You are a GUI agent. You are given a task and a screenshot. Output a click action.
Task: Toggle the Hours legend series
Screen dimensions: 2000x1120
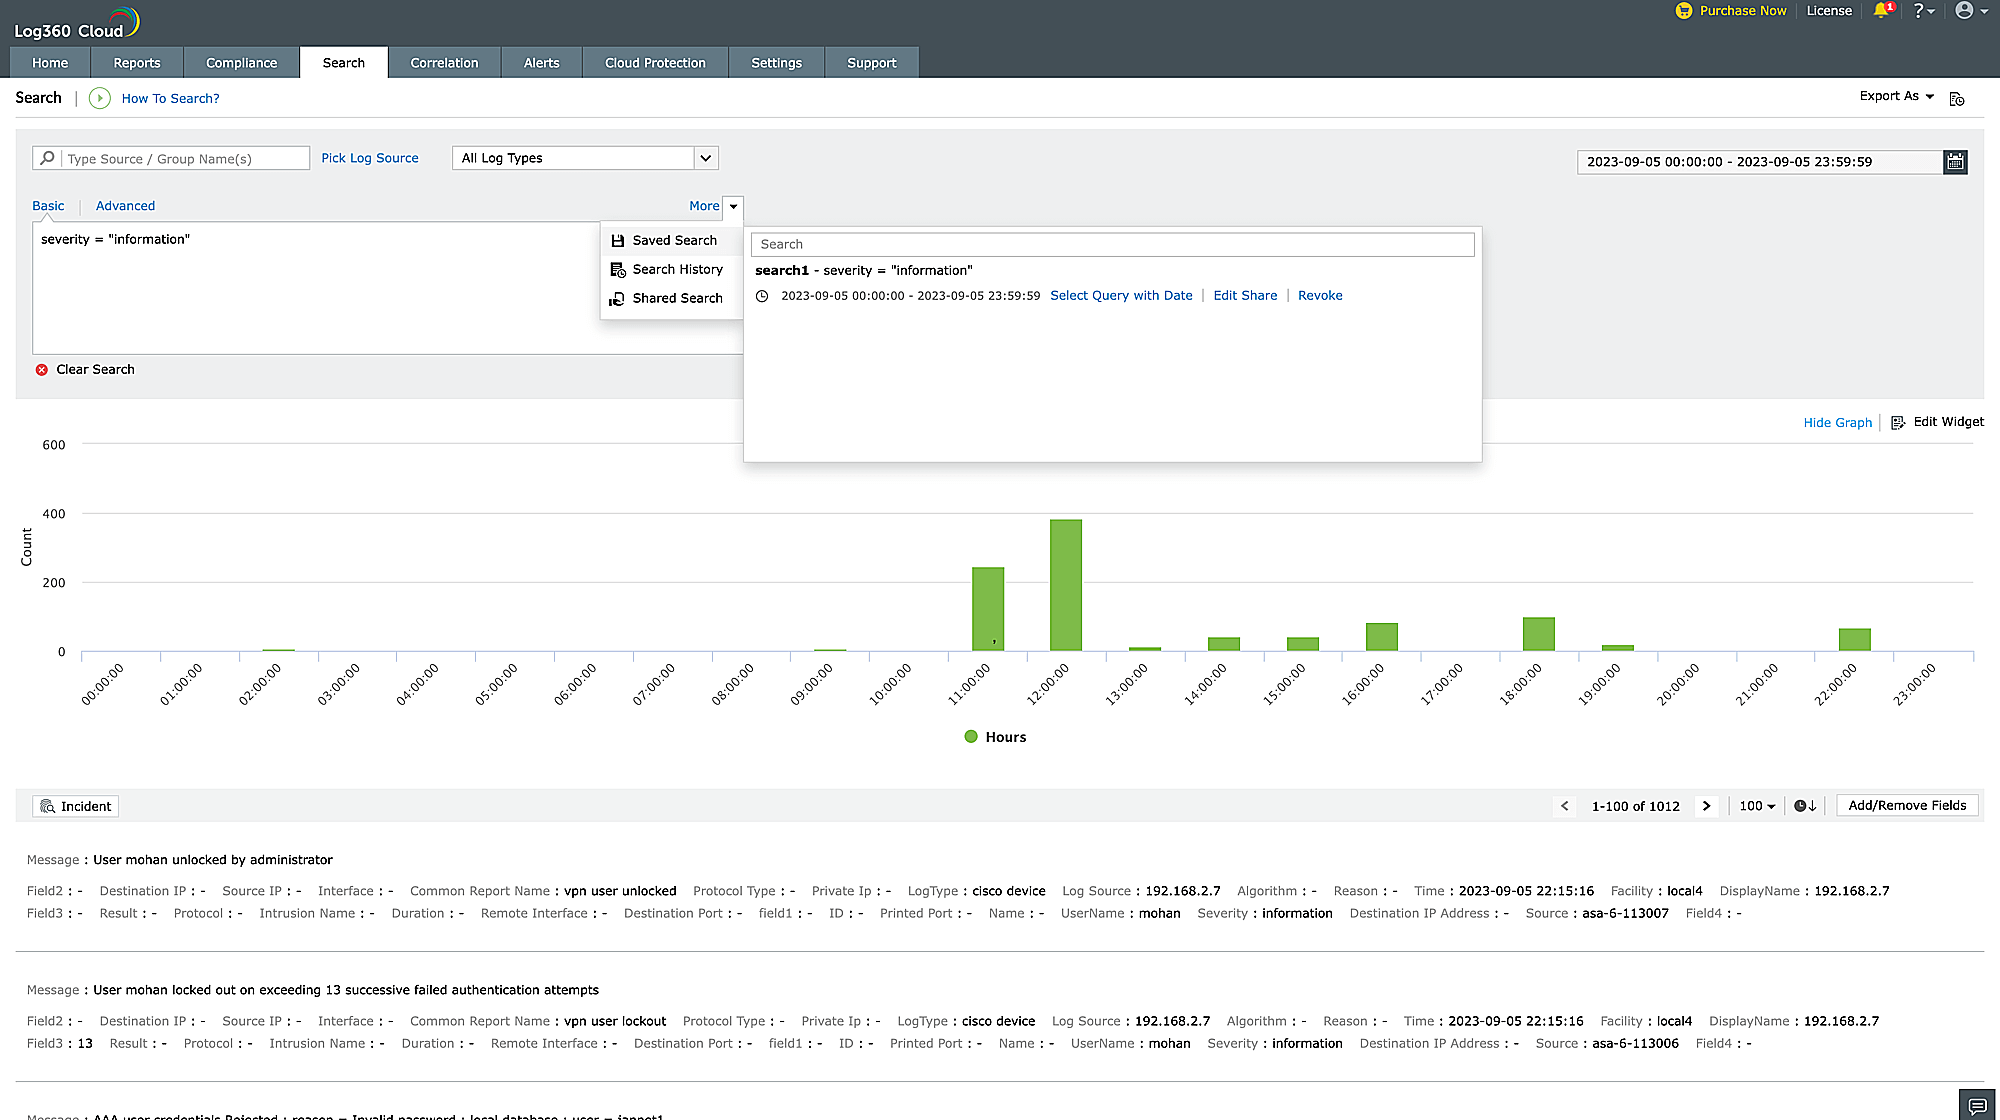pyautogui.click(x=995, y=737)
